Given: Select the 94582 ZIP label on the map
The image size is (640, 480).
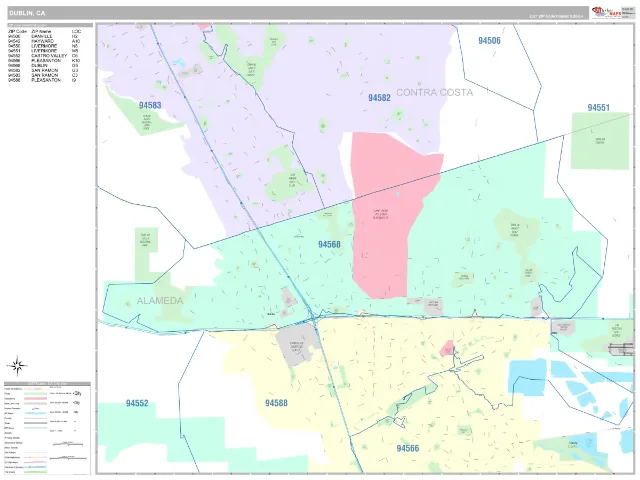Looking at the screenshot, I should click(379, 98).
